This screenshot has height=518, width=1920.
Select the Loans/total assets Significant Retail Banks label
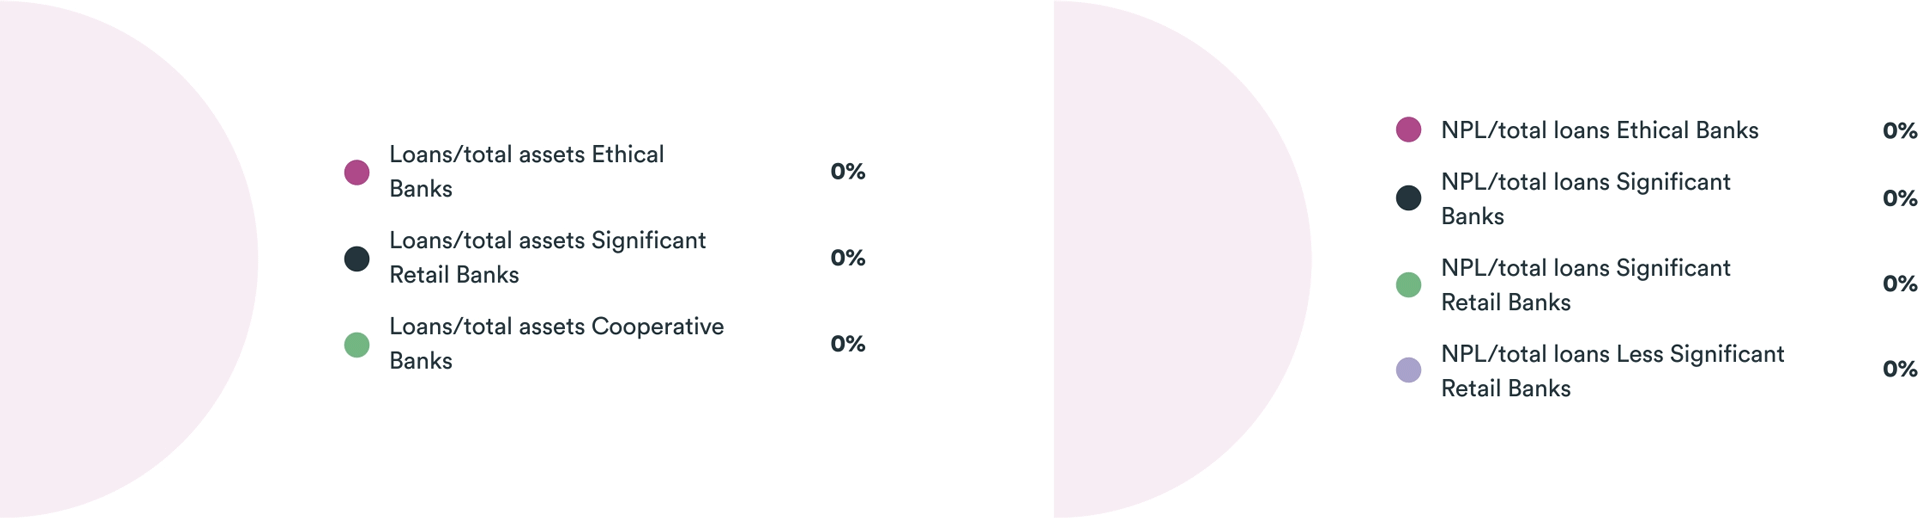point(547,258)
